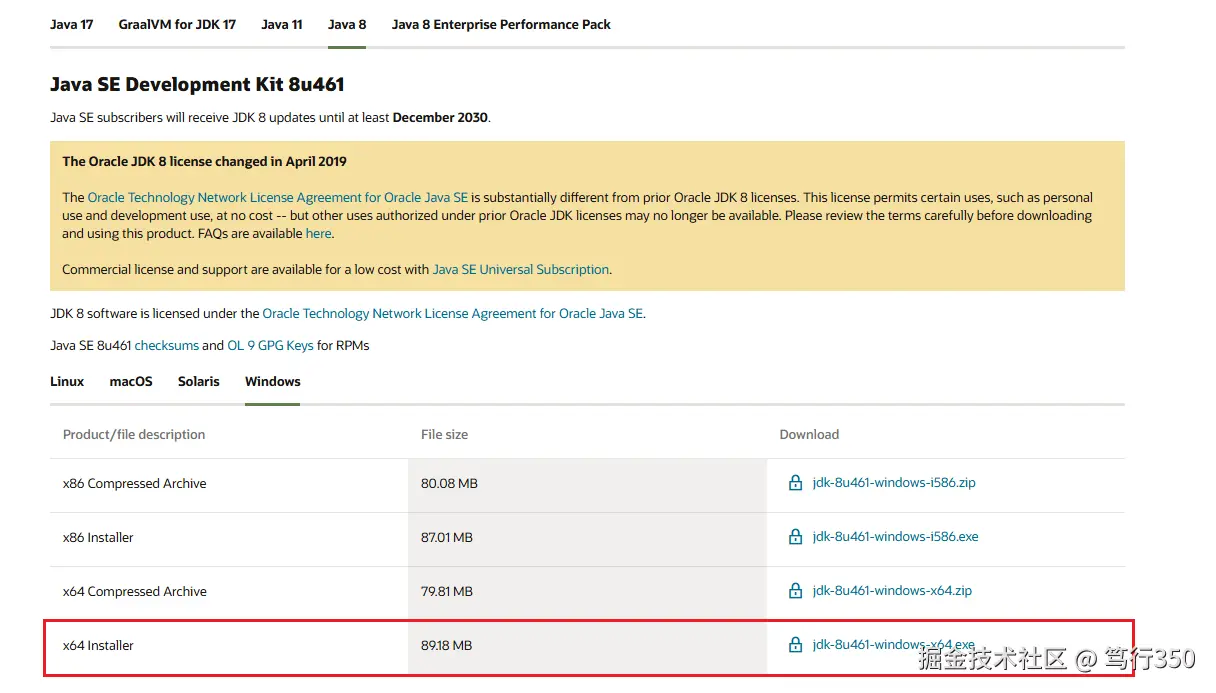Image resolution: width=1216 pixels, height=693 pixels.
Task: Click the '80.08 MB' file size
Action: [x=449, y=484]
